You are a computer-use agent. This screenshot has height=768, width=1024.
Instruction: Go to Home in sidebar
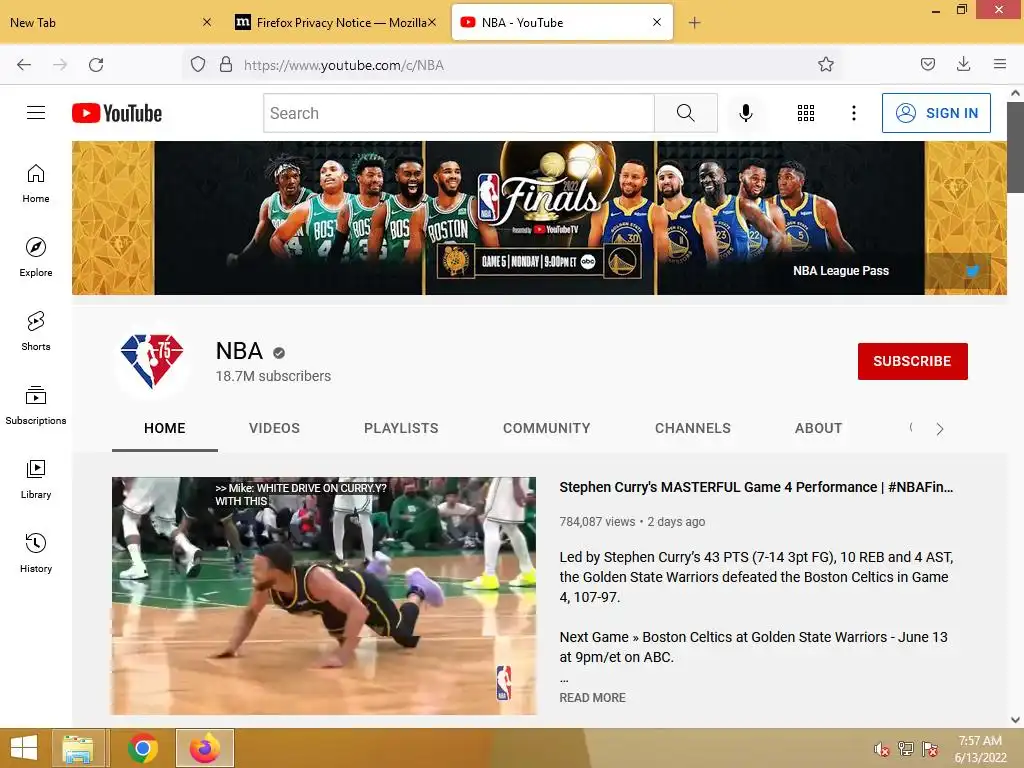click(36, 184)
